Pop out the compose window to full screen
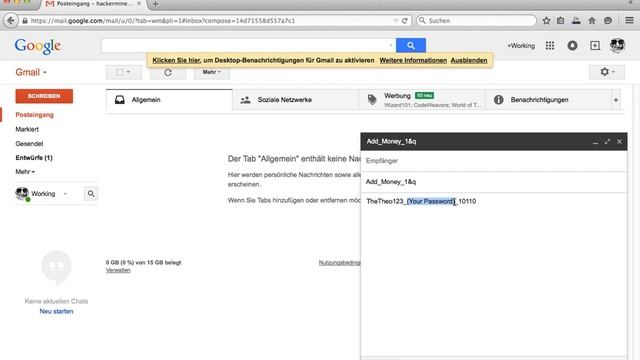 tap(607, 142)
